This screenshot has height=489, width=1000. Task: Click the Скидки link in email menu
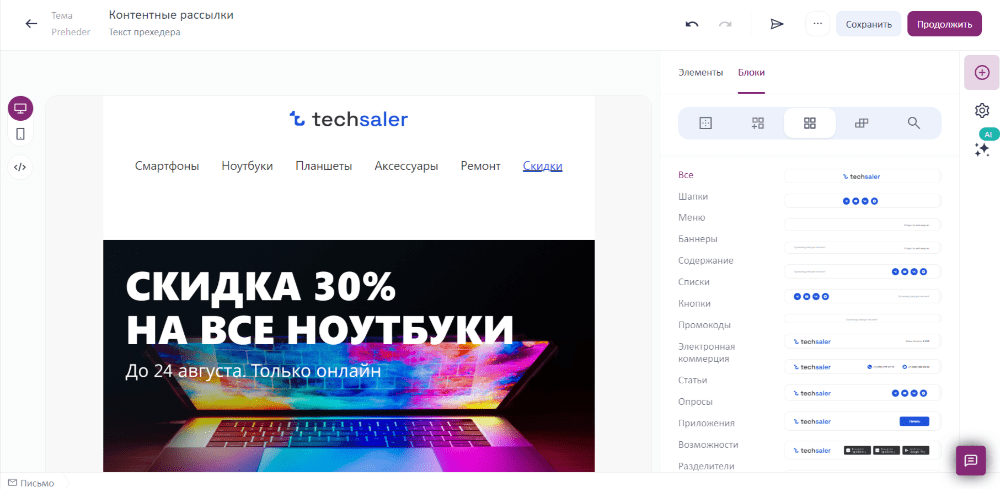[543, 166]
